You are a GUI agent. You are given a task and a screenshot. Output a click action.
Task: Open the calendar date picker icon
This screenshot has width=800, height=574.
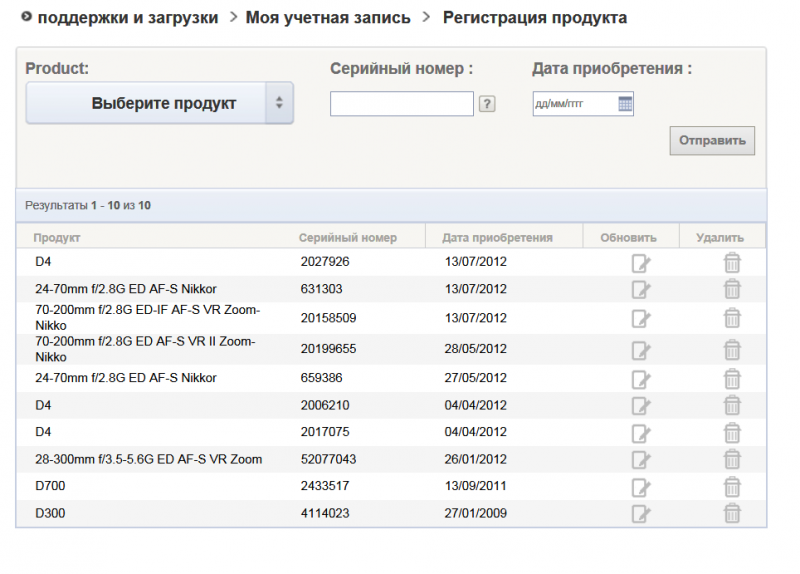[x=625, y=104]
